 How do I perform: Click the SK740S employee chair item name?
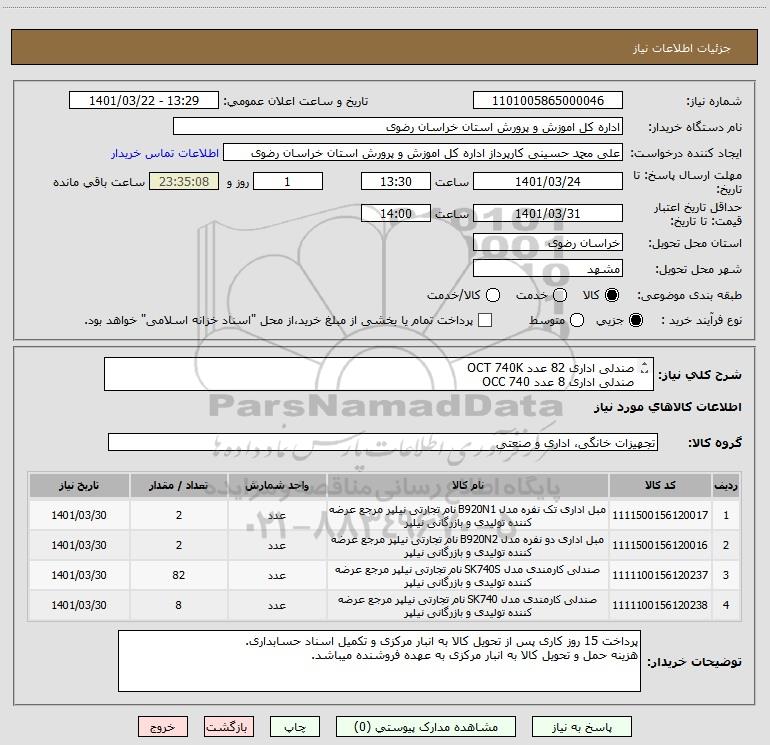pos(468,576)
